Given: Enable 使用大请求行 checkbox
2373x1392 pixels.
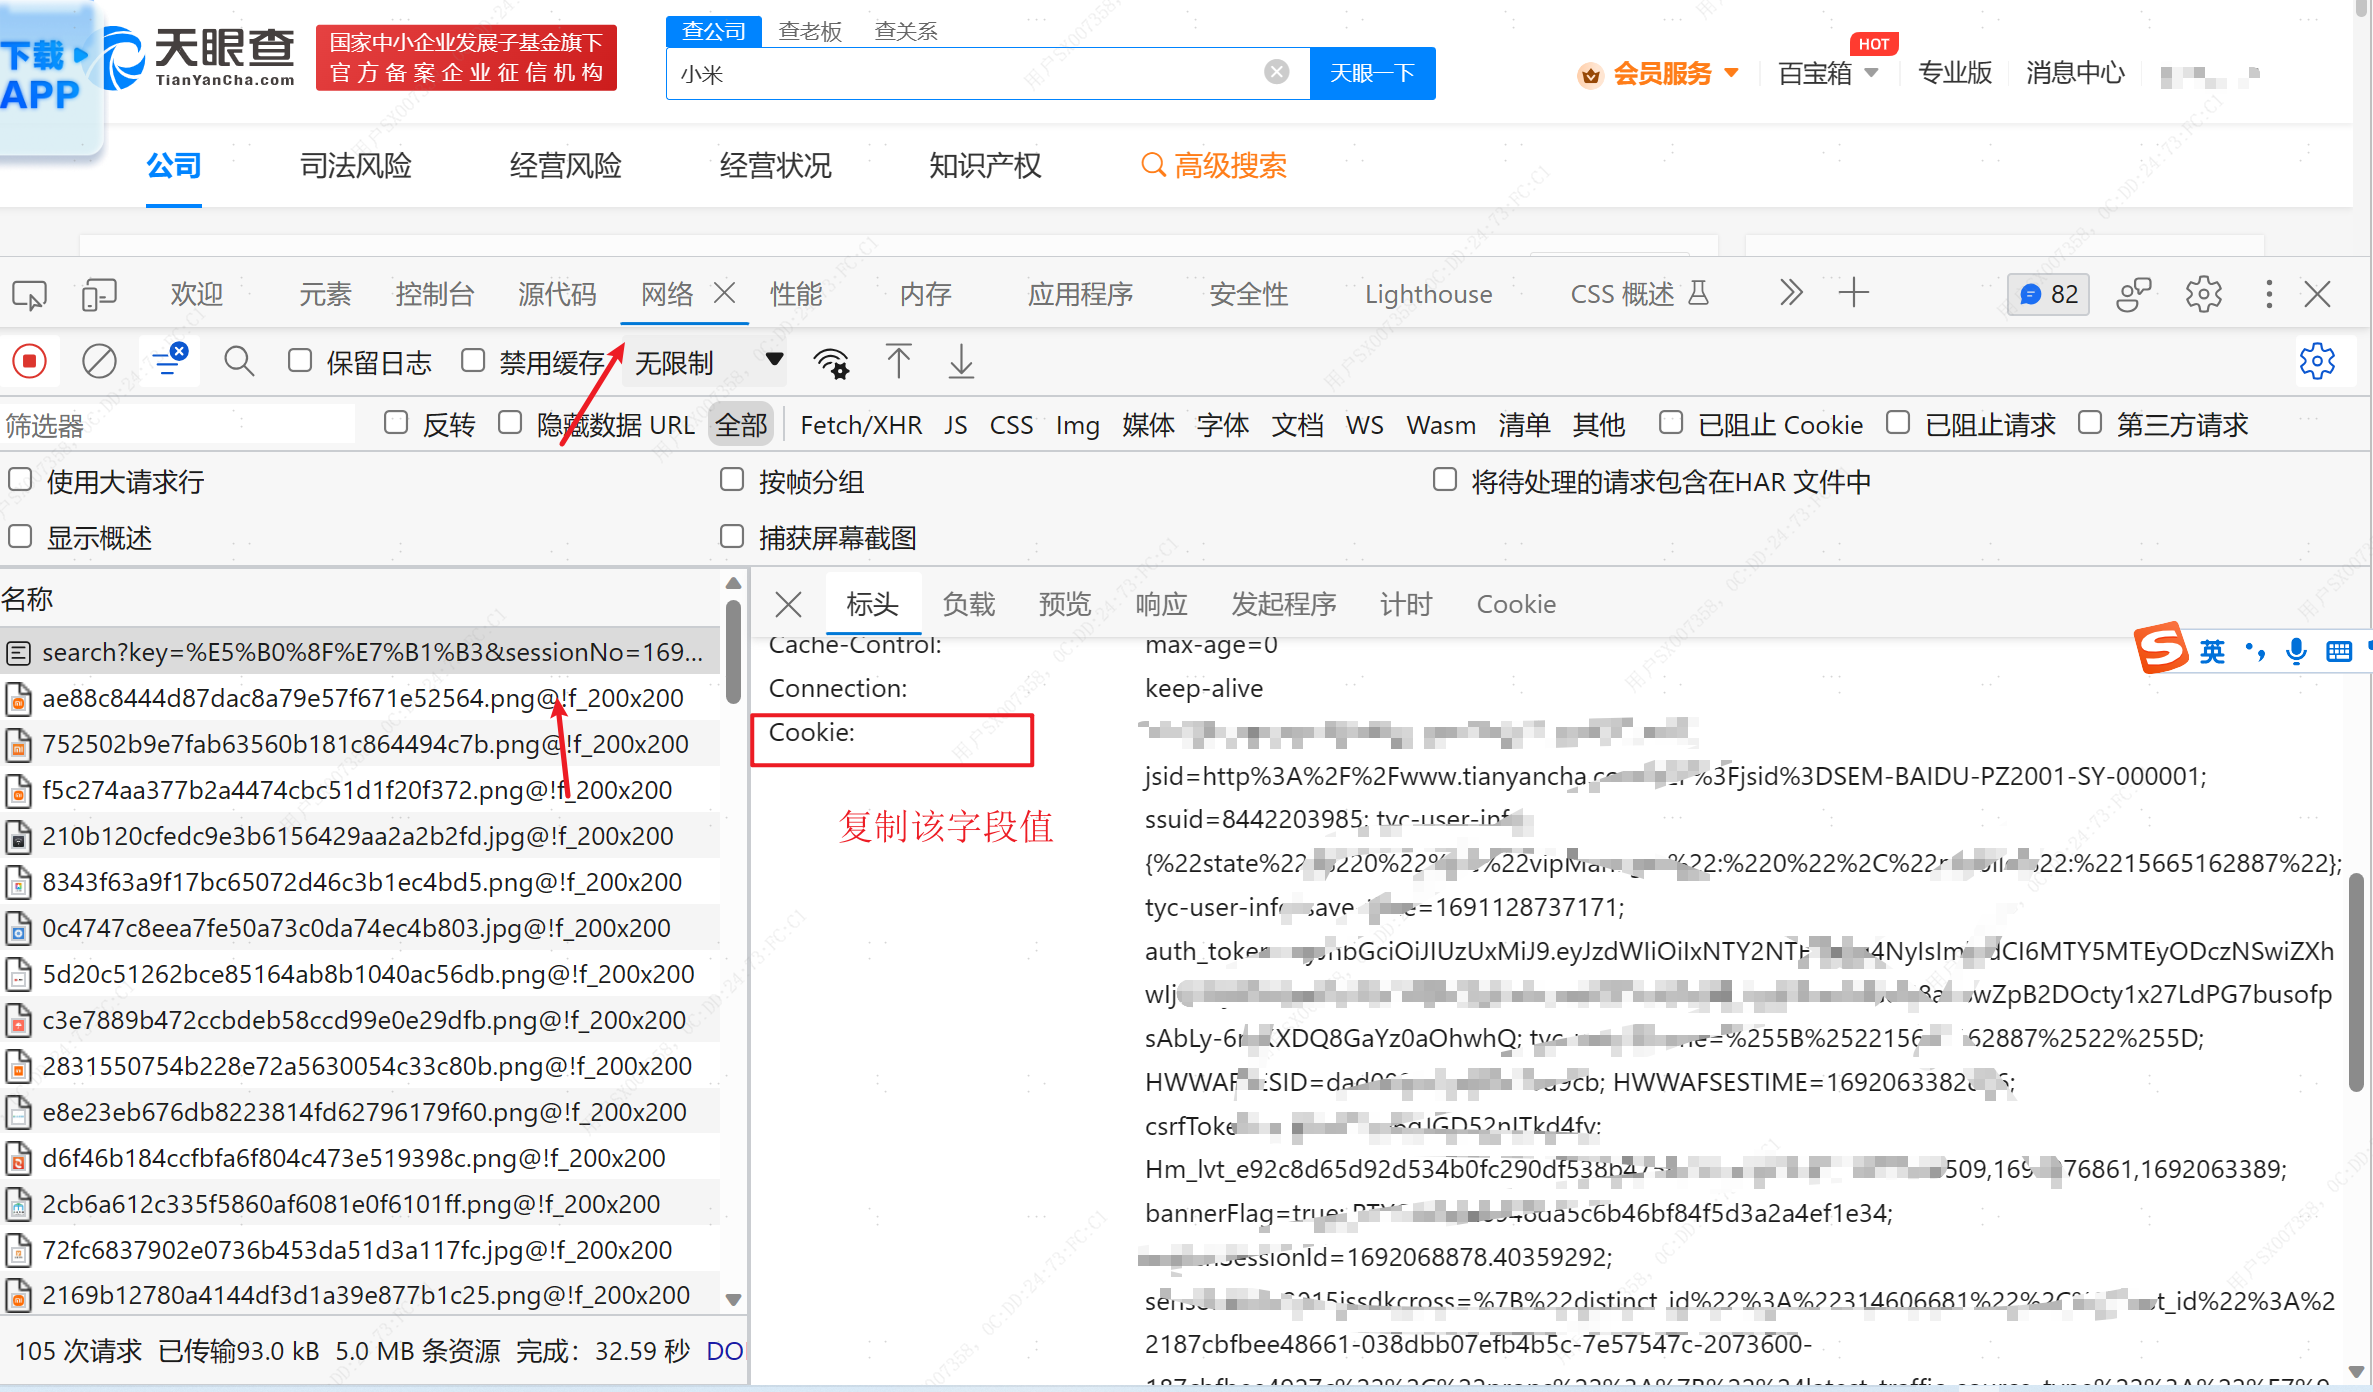Looking at the screenshot, I should pos(20,480).
